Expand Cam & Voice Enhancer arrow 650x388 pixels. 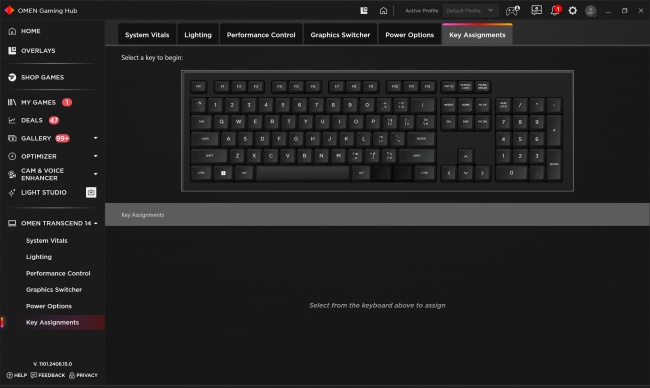pos(96,174)
